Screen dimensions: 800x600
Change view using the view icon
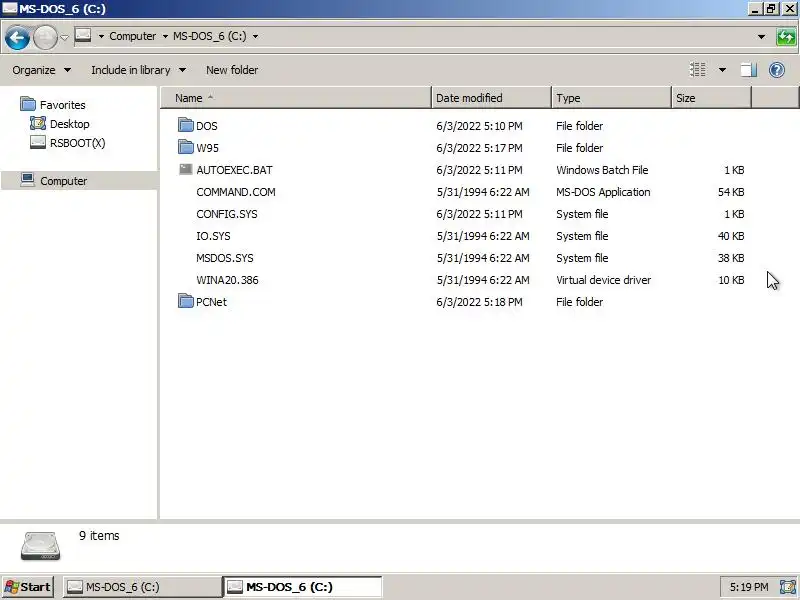[697, 69]
